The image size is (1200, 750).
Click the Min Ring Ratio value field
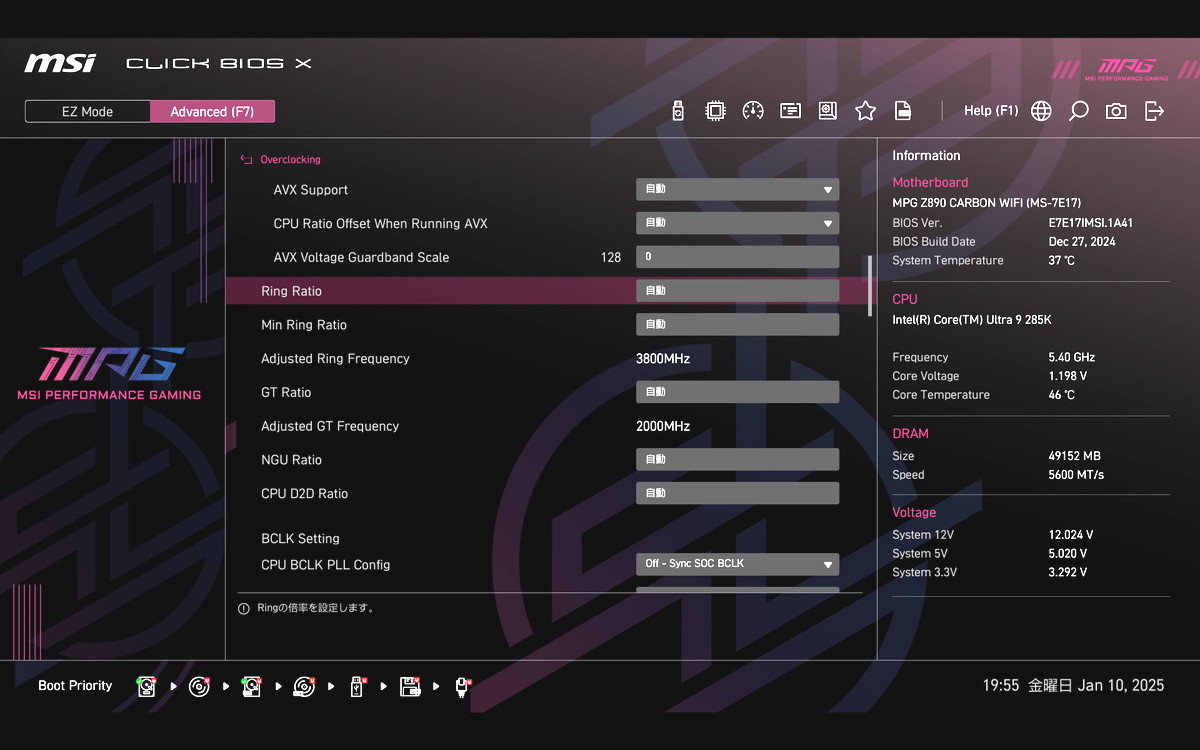[x=737, y=325]
